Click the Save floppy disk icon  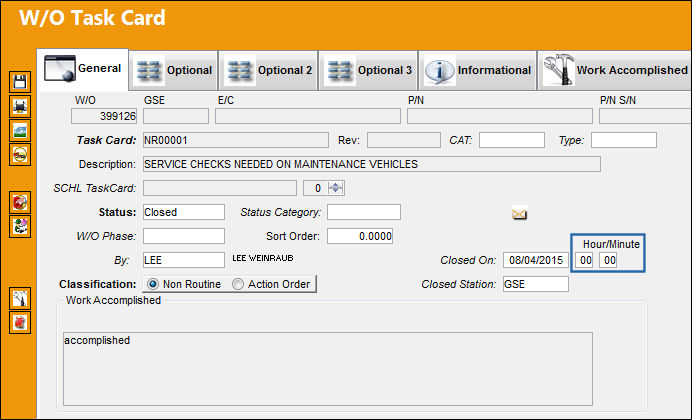tap(20, 82)
